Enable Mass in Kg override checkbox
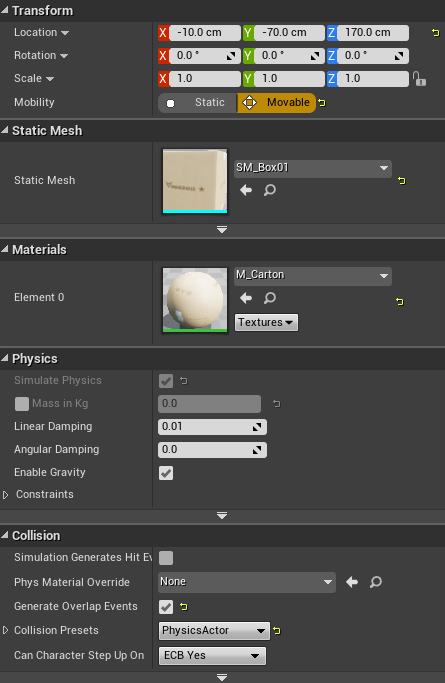445x683 pixels. pyautogui.click(x=22, y=404)
